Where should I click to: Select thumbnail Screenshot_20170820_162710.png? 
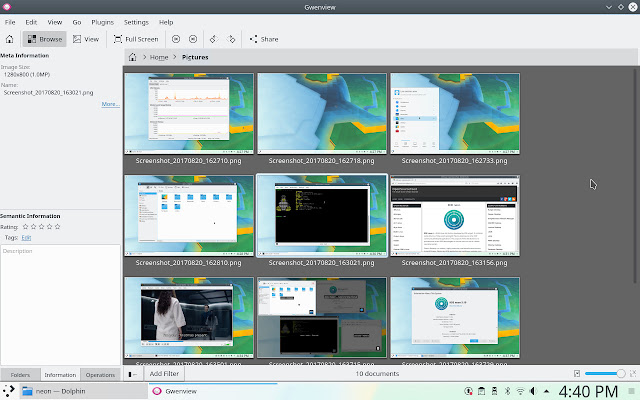click(x=189, y=114)
